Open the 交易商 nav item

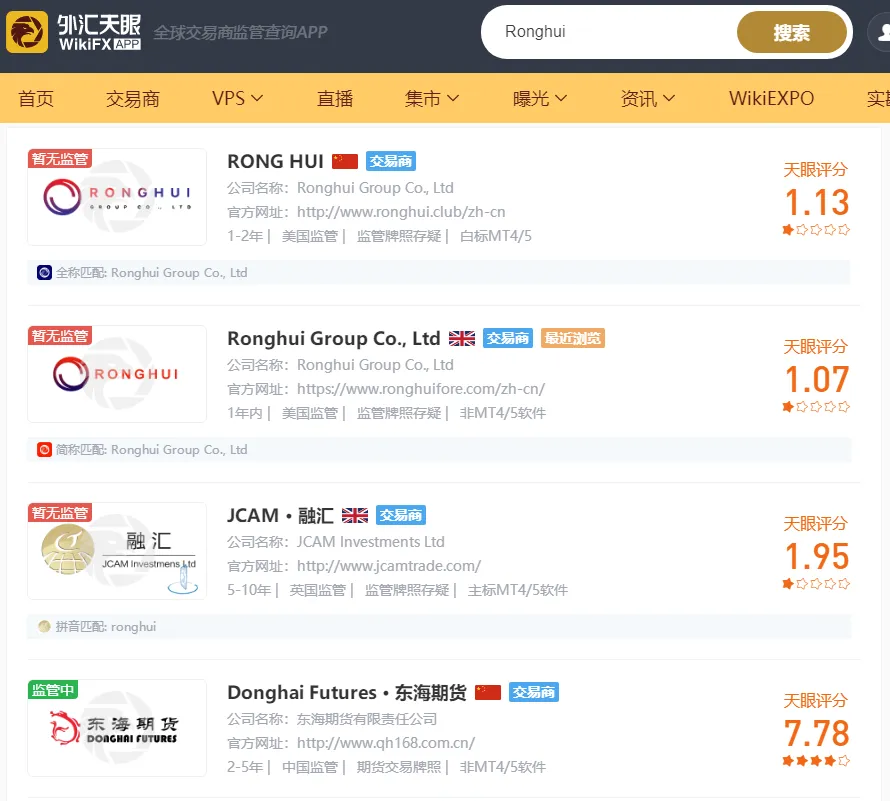pos(133,98)
